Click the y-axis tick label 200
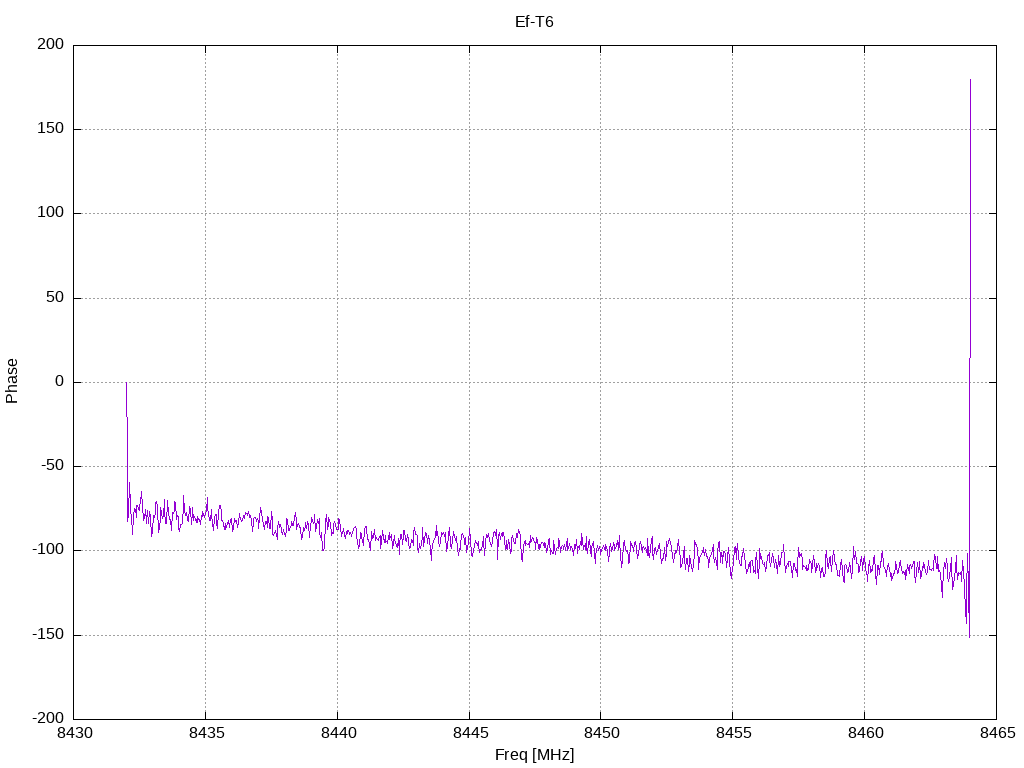 coord(51,44)
